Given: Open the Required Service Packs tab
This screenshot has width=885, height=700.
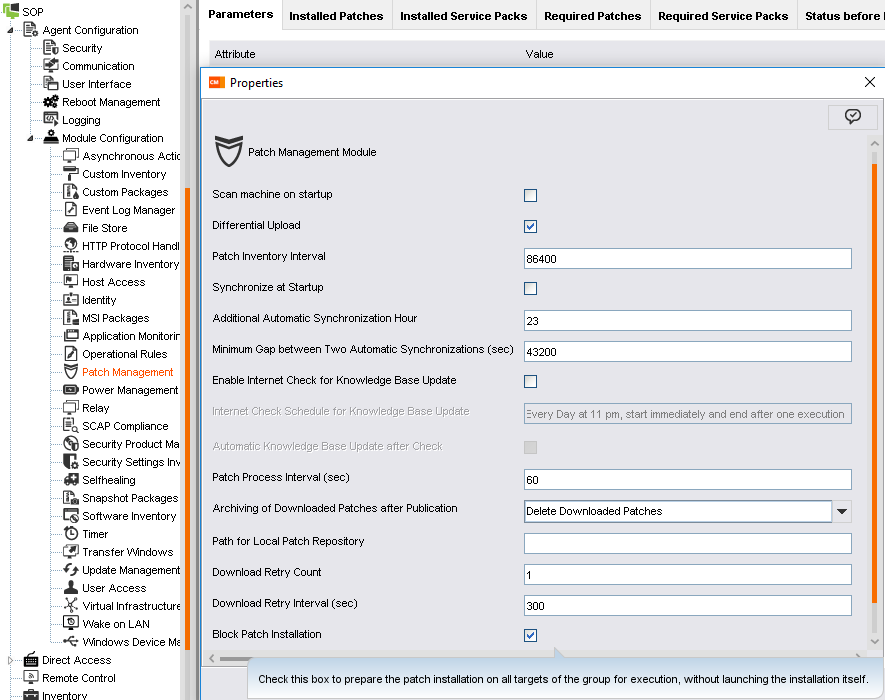Looking at the screenshot, I should click(722, 16).
